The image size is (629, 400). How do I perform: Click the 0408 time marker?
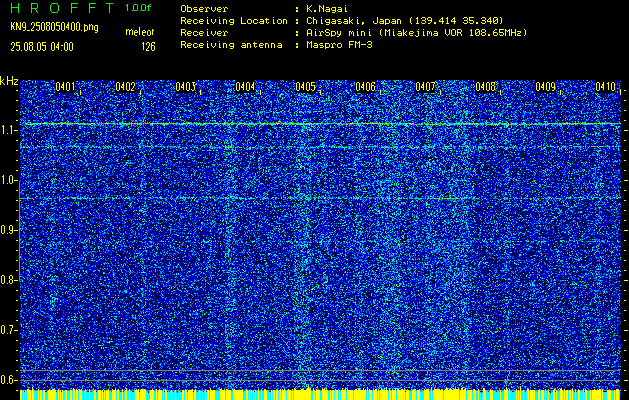pos(485,86)
